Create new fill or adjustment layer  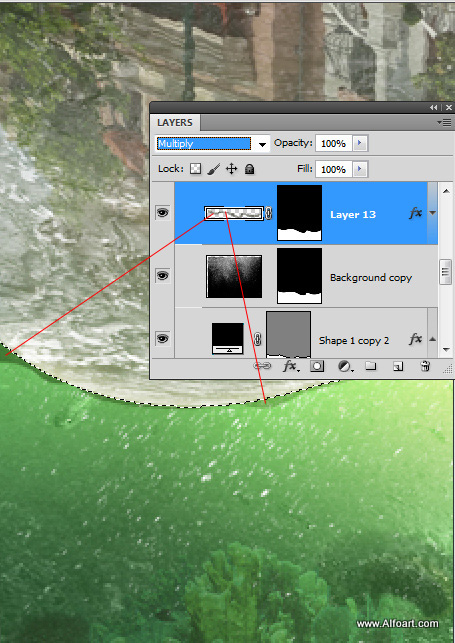[x=345, y=366]
